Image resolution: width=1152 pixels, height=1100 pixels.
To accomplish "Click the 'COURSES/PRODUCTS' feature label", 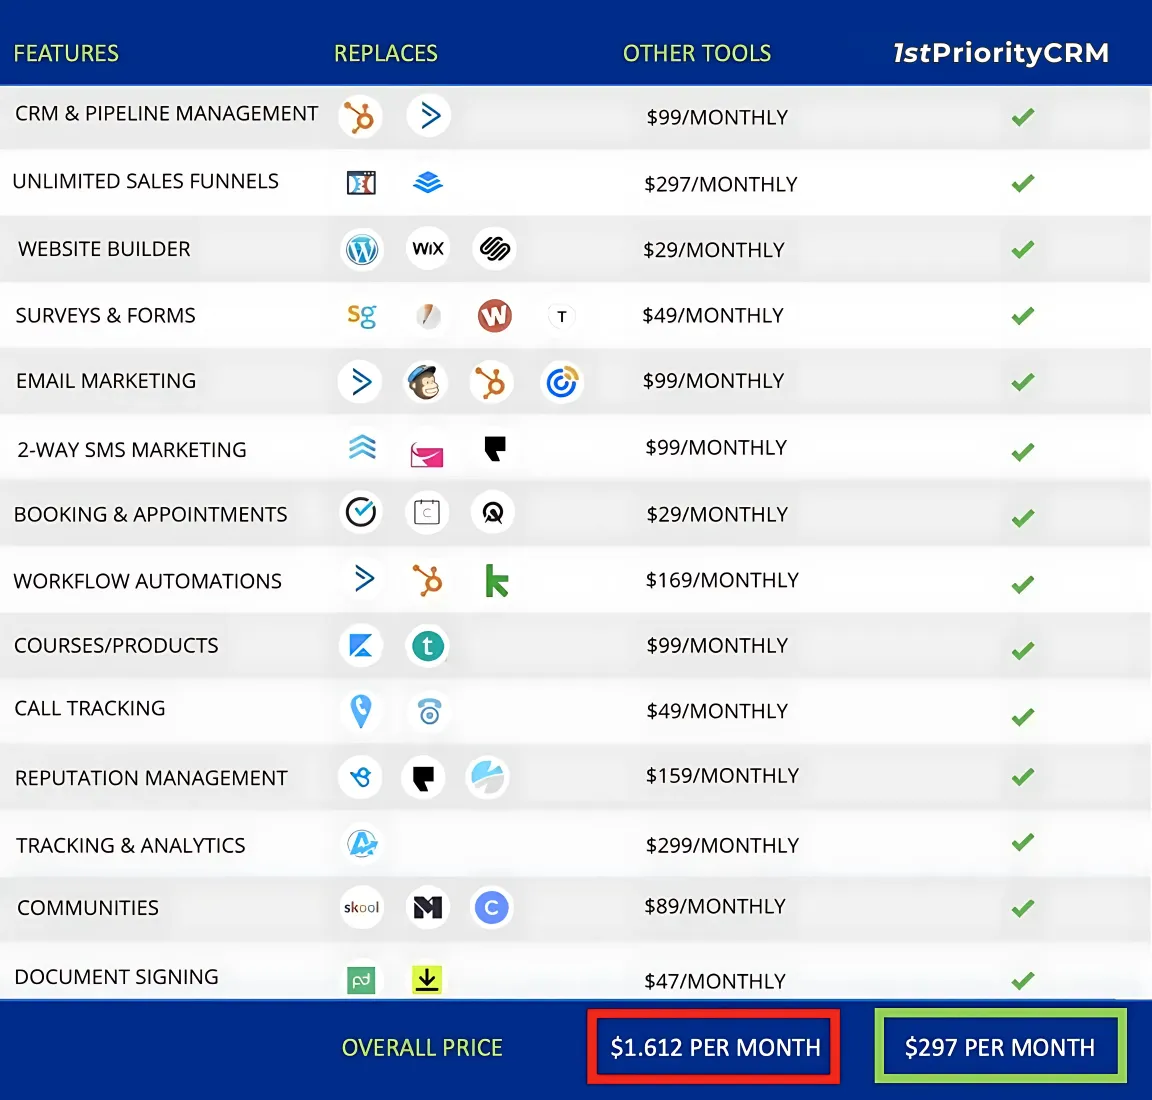I will pyautogui.click(x=116, y=645).
